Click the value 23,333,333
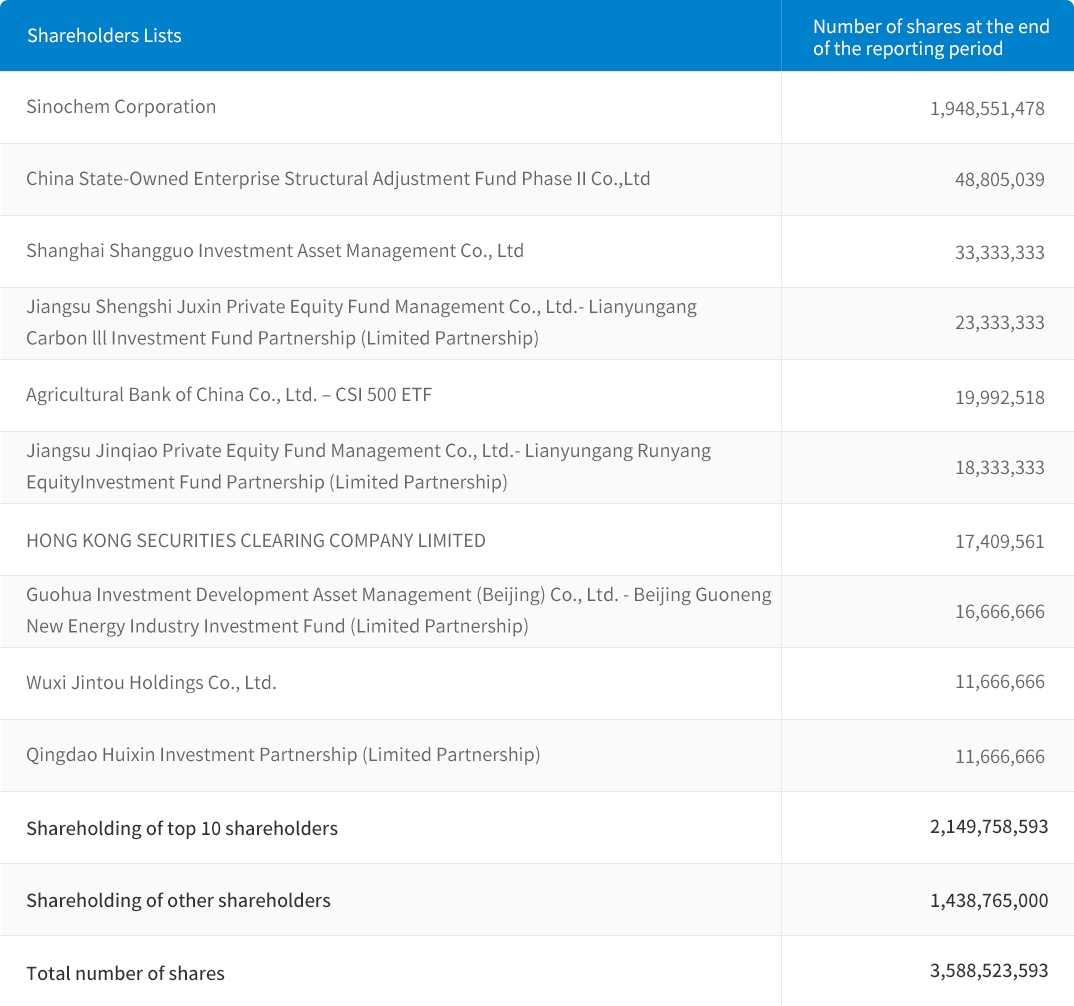 [999, 323]
